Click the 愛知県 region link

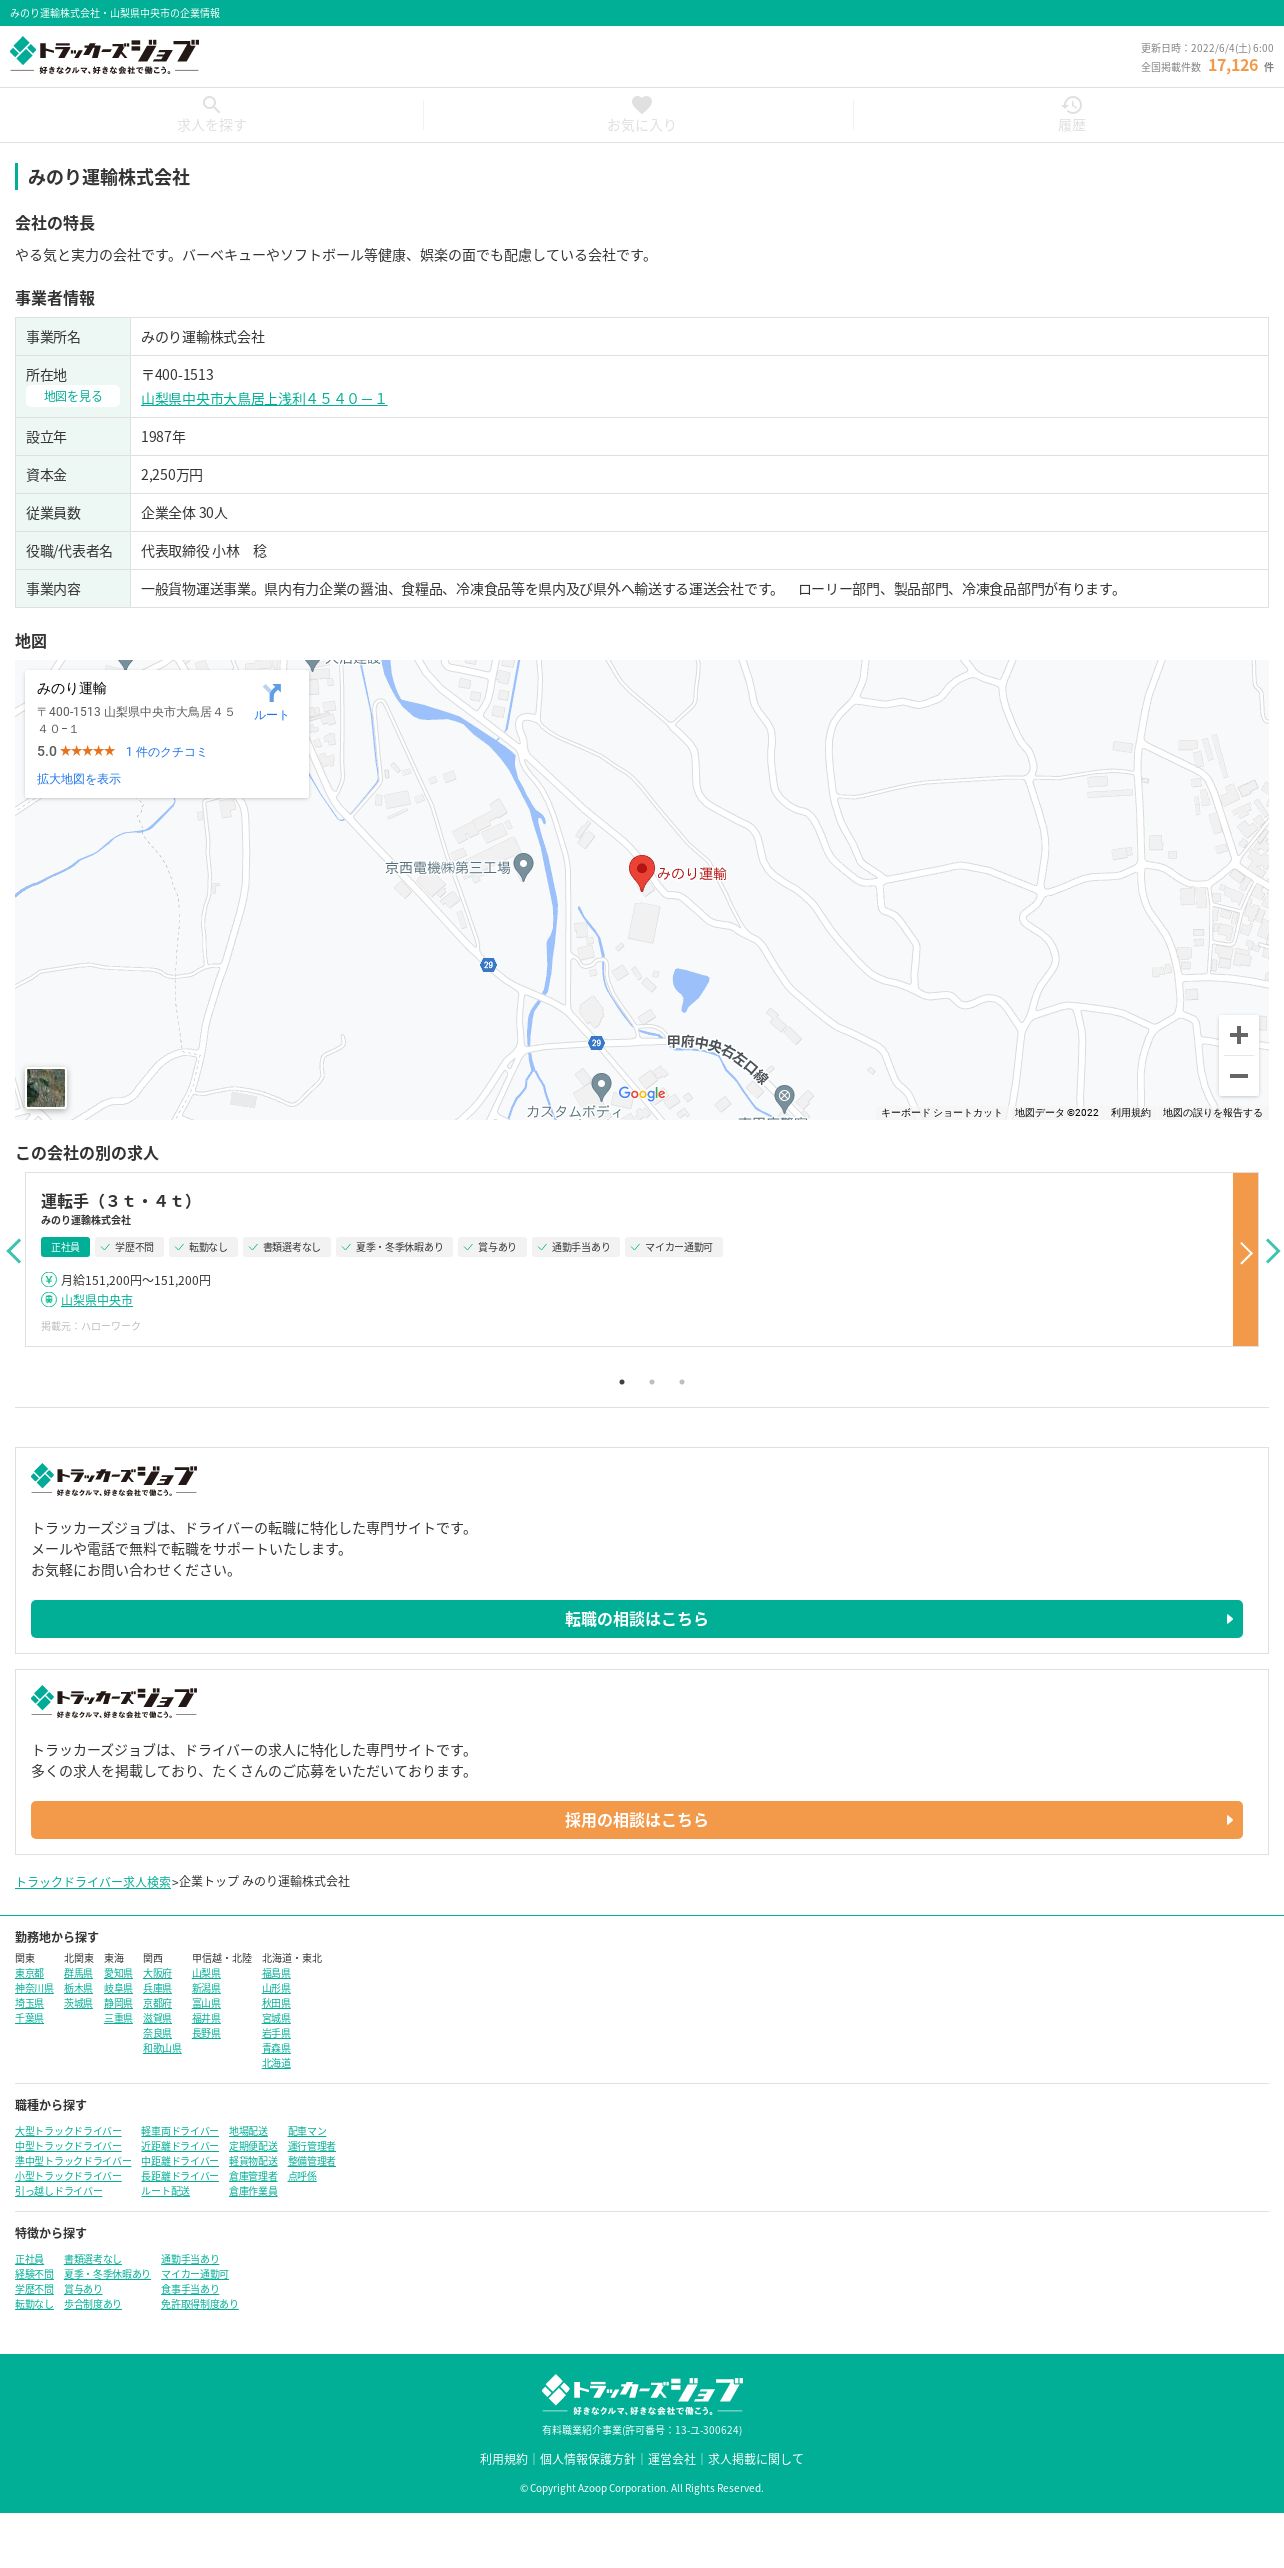coord(118,1973)
